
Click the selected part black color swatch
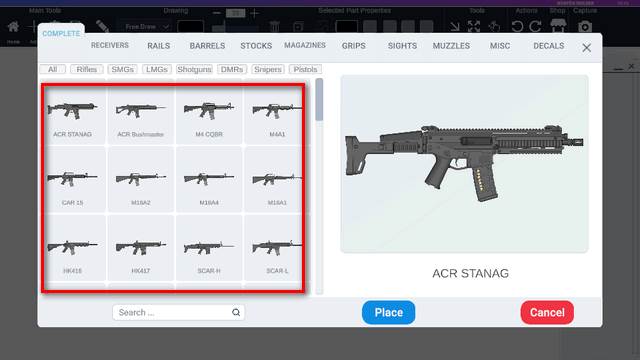tap(347, 27)
